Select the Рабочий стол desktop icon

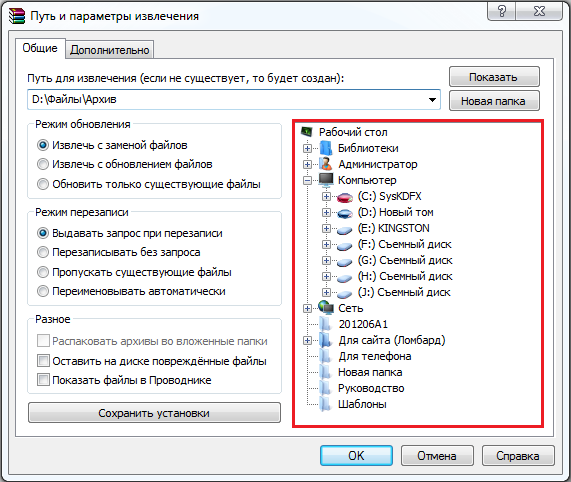pyautogui.click(x=307, y=131)
